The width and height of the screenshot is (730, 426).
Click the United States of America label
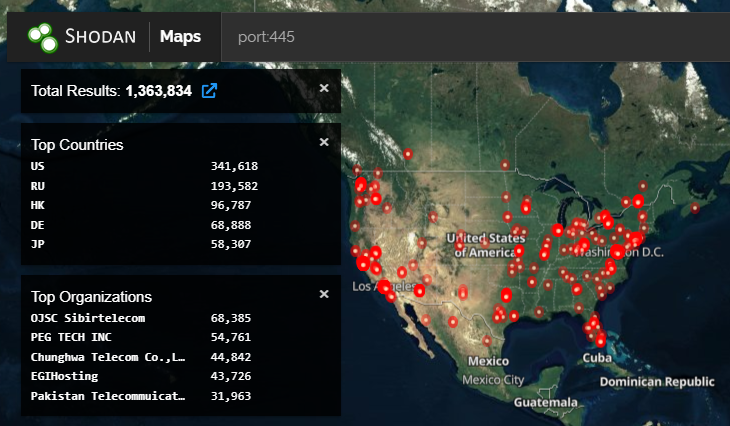coord(486,245)
